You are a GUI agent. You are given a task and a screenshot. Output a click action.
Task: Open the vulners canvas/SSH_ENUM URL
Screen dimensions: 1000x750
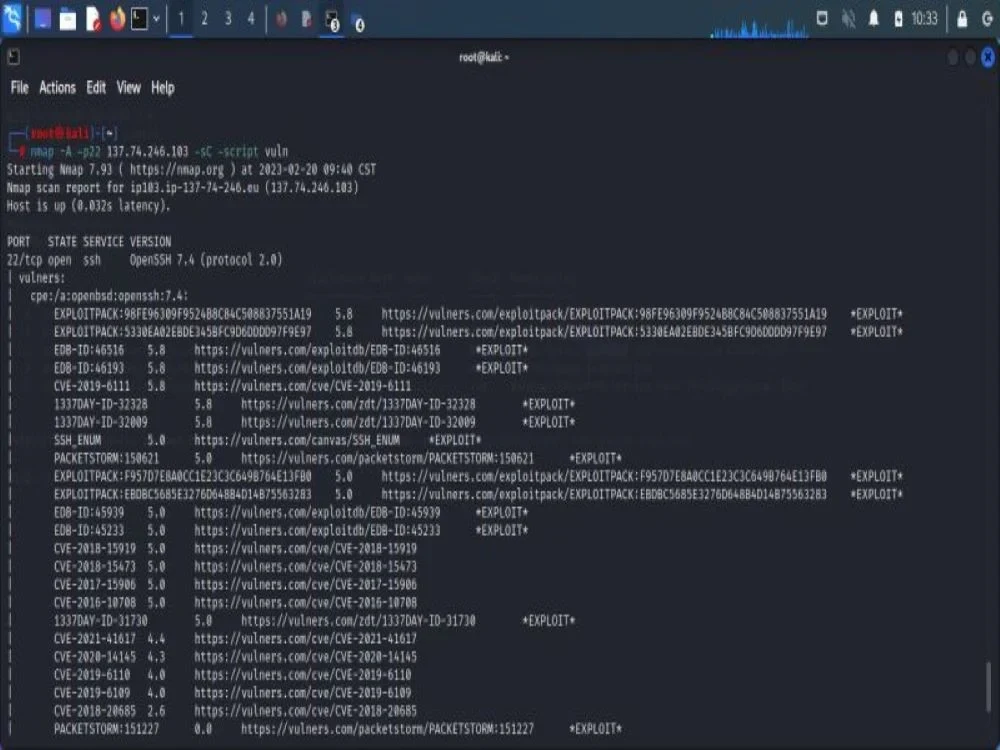(297, 440)
